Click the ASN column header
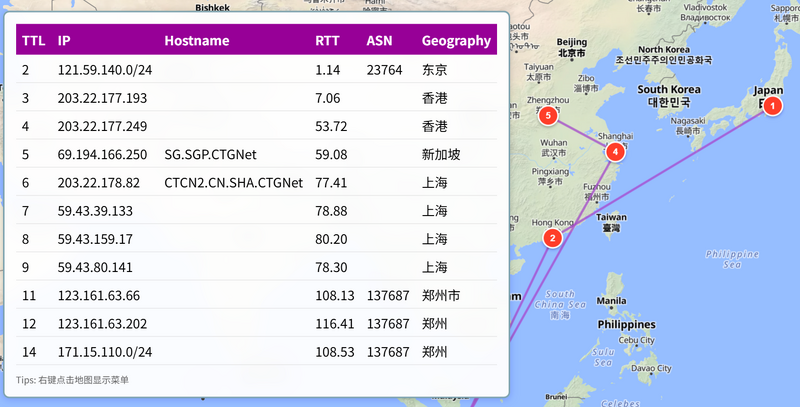 click(x=379, y=40)
